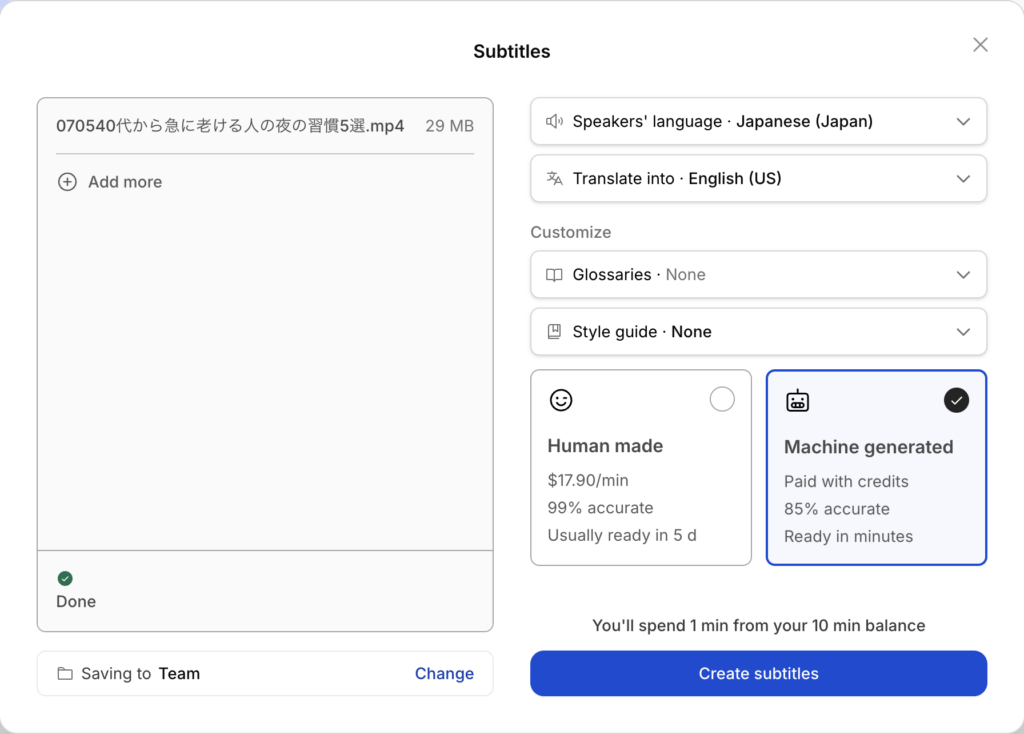The image size is (1024, 734).
Task: Click the folder icon beside Saving to
Action: point(65,673)
